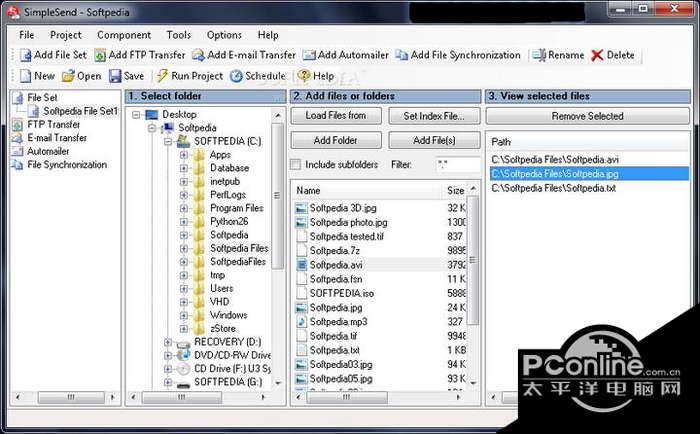Expand the RECOVERY (D:) drive node

click(x=168, y=342)
